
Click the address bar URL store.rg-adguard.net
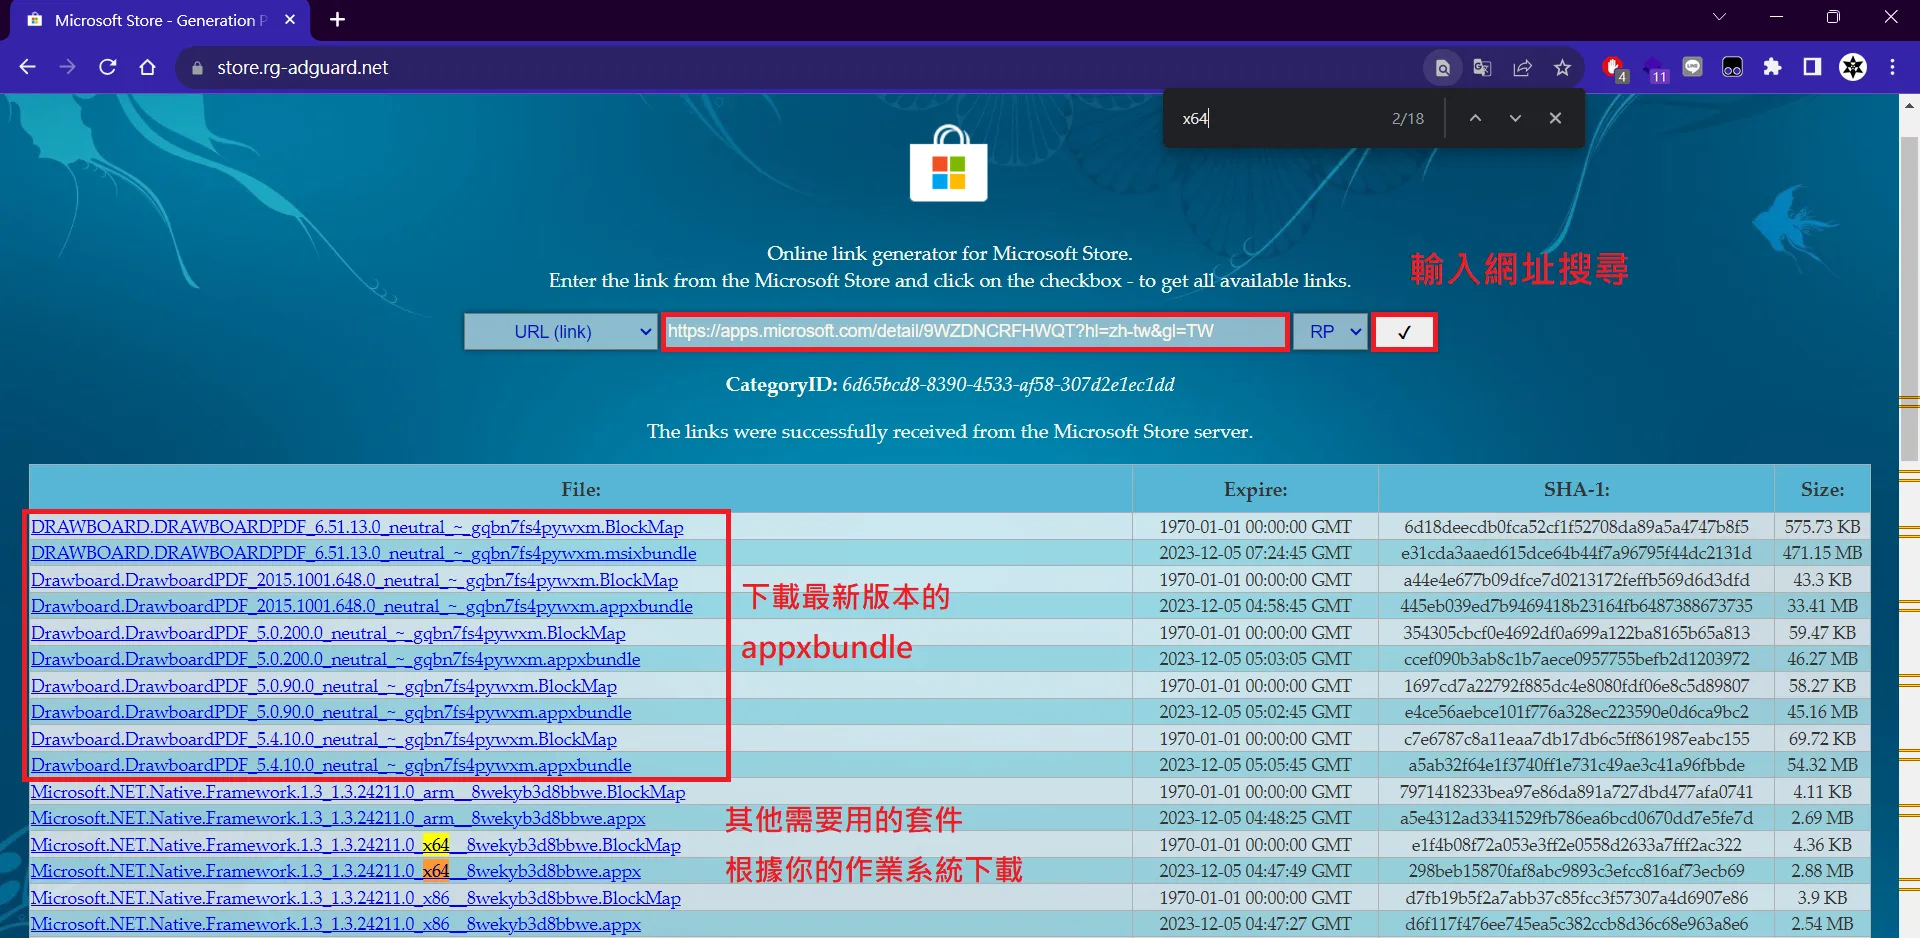pos(303,67)
